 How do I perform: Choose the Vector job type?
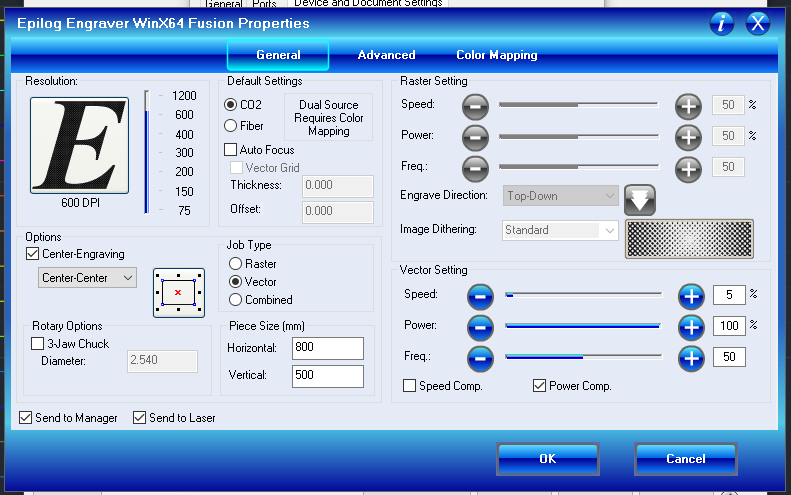pos(235,282)
